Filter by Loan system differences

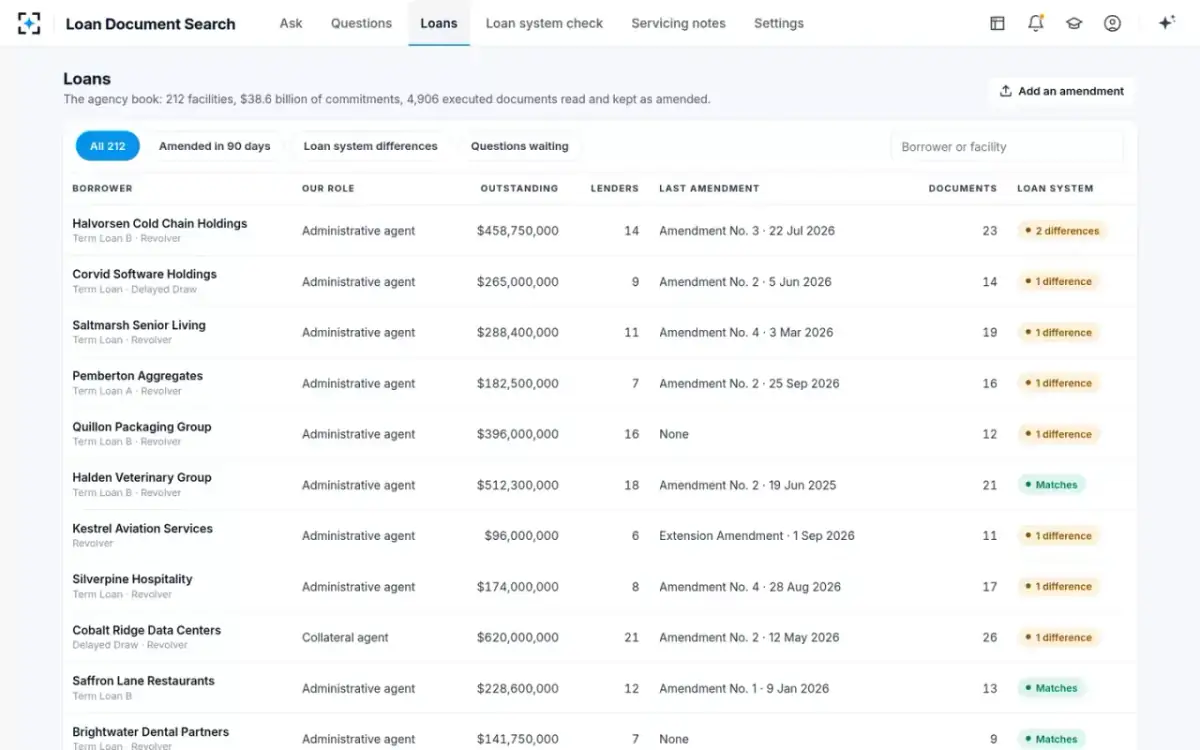(371, 146)
